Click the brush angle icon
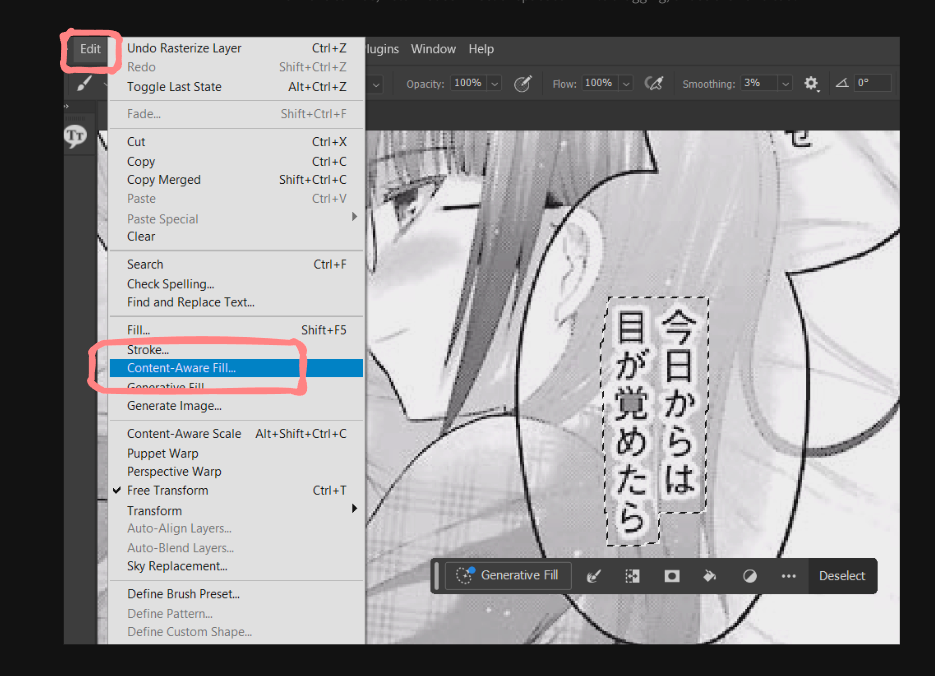 click(x=842, y=83)
